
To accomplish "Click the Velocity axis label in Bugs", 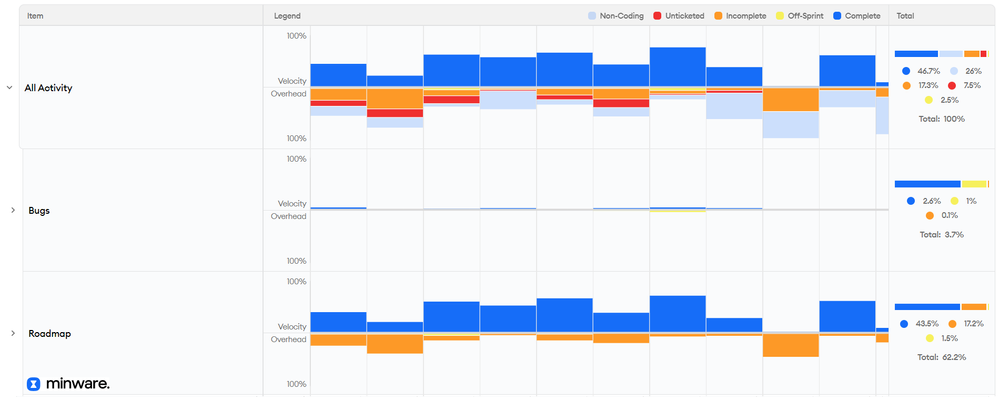I will [292, 204].
